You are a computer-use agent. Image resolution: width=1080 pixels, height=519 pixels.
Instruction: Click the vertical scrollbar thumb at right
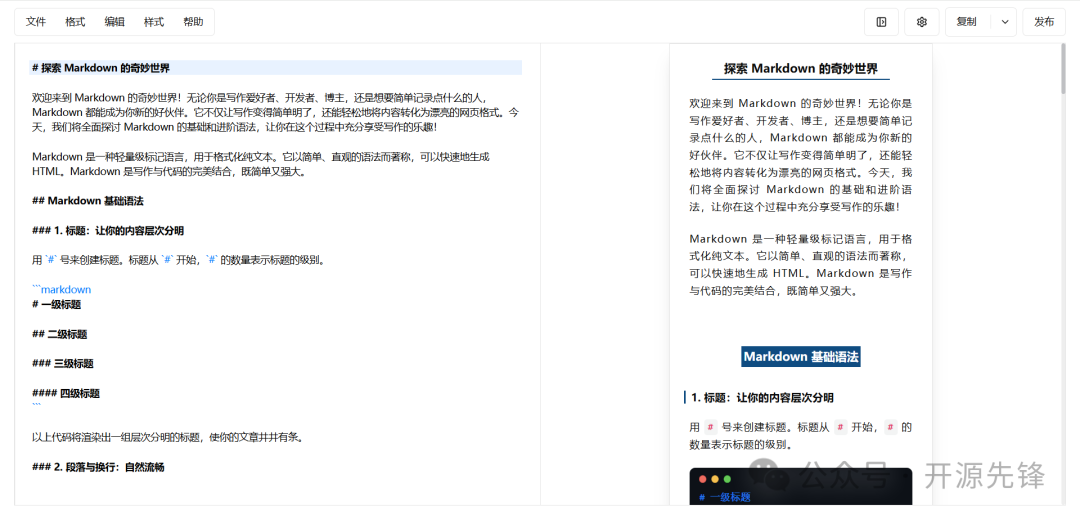point(1065,69)
